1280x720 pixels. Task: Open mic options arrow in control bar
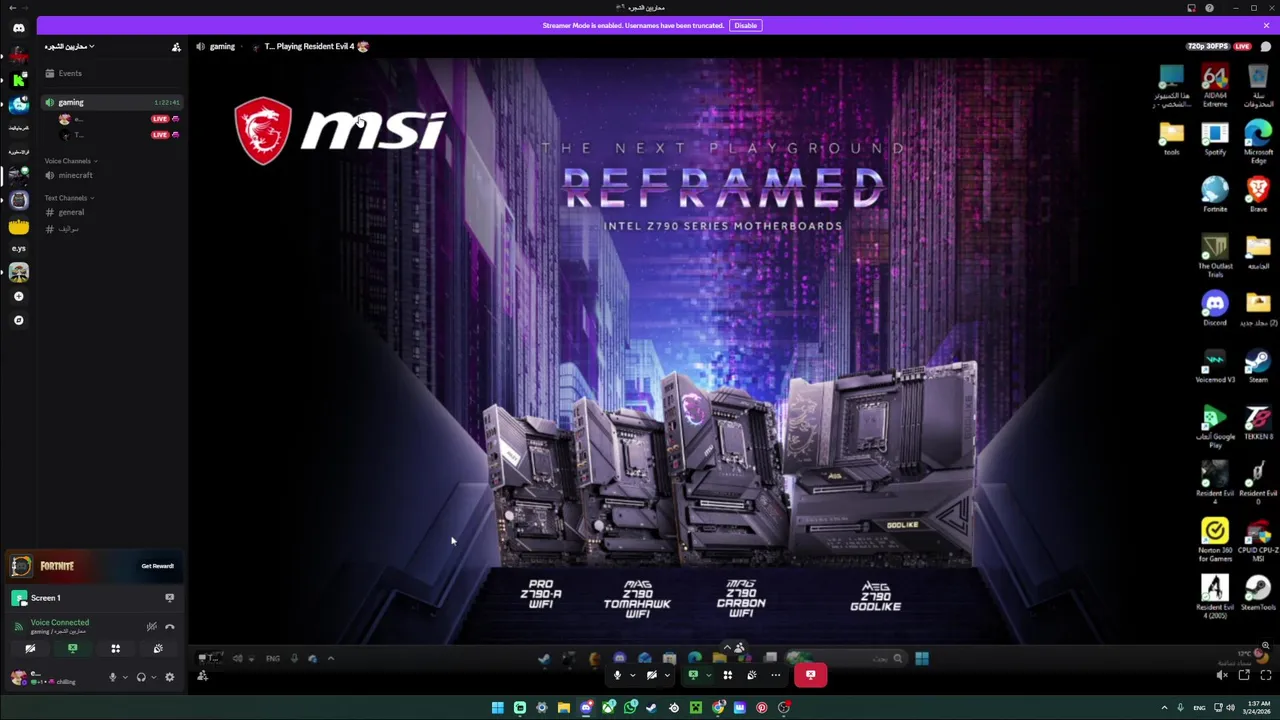click(633, 675)
